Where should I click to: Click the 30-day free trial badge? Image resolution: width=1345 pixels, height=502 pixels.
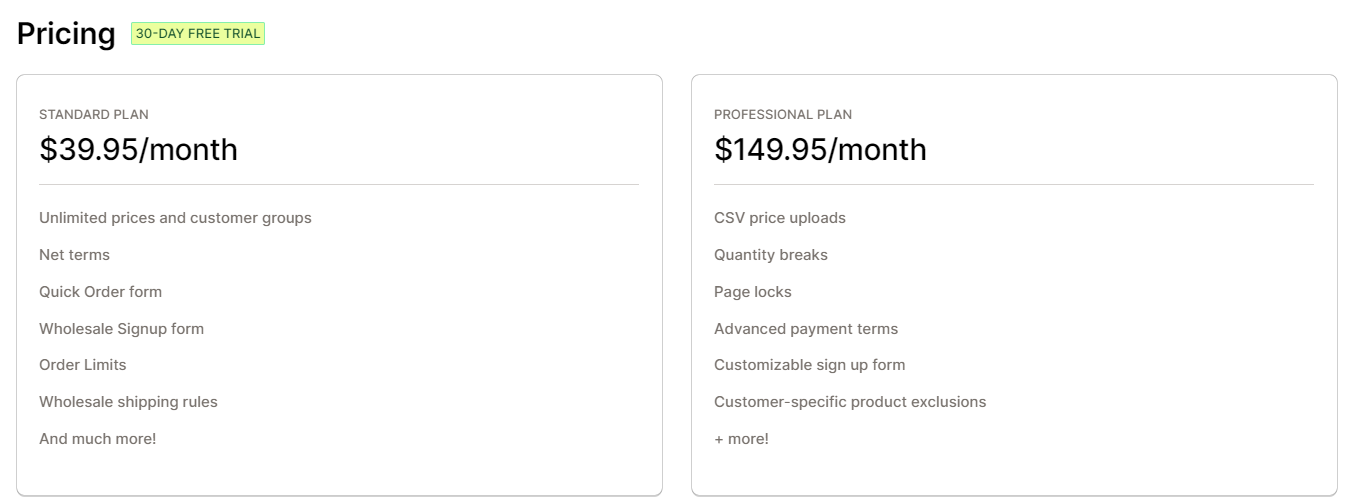point(198,34)
